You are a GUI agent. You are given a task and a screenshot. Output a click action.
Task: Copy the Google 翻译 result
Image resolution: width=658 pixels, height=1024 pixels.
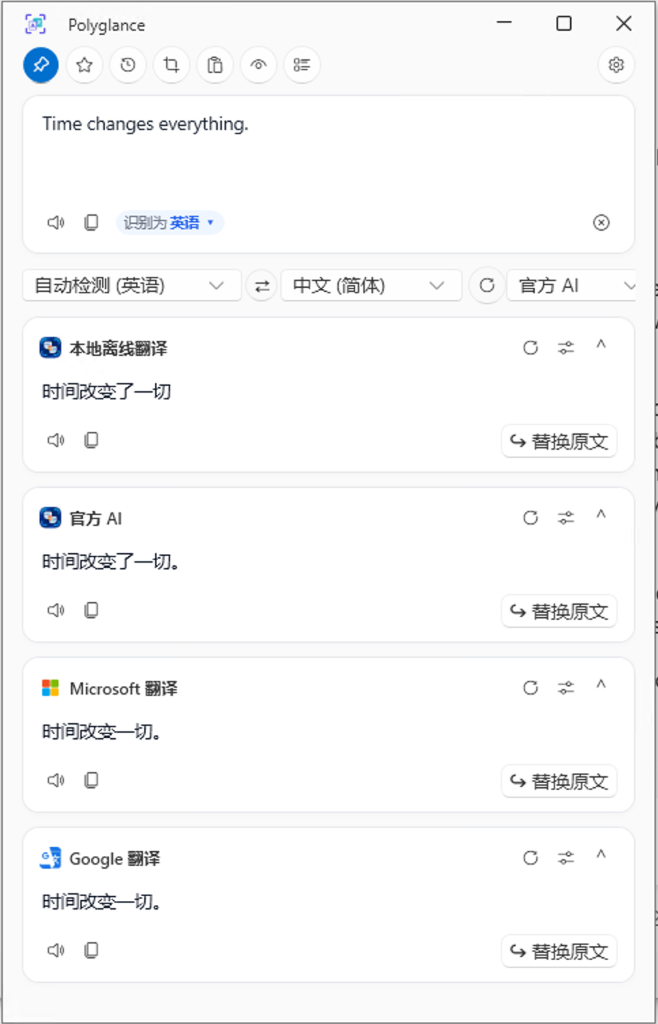91,950
